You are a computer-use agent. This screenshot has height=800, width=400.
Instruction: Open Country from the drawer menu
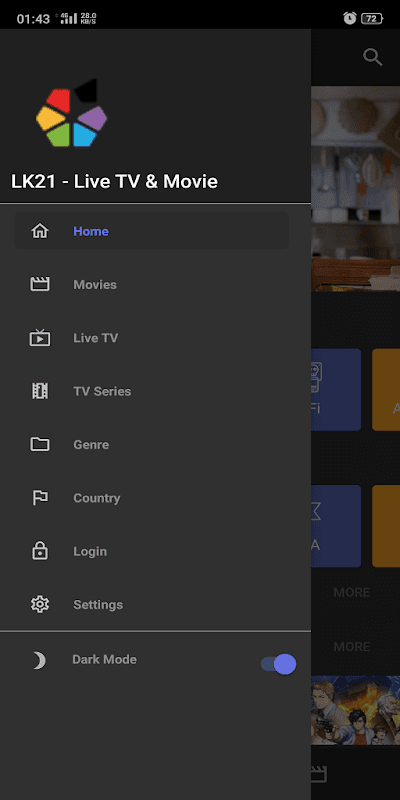point(152,498)
